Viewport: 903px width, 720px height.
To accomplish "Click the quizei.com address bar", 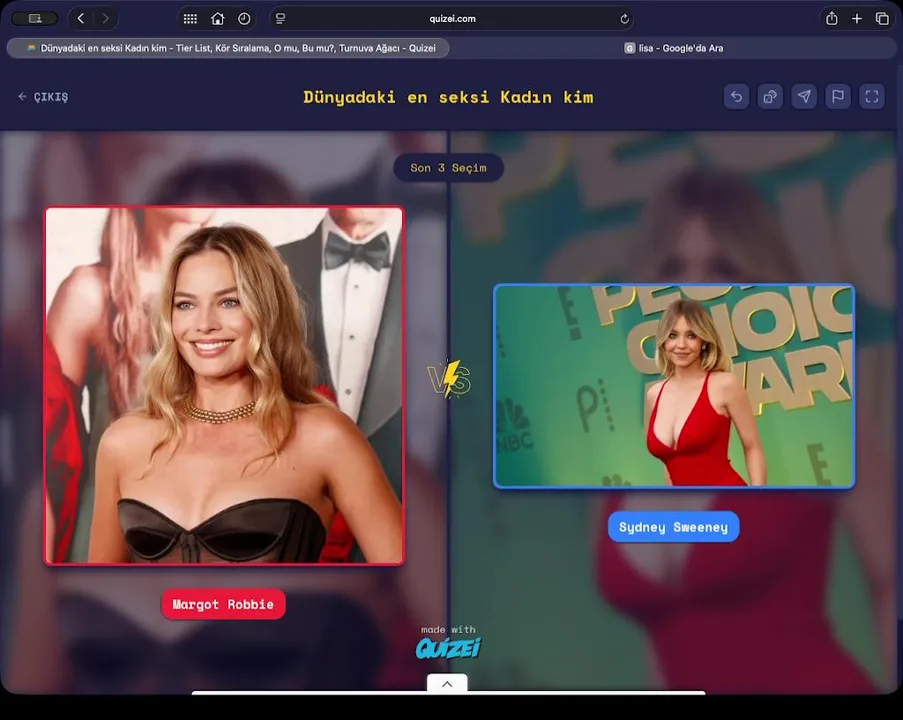I will 452,18.
